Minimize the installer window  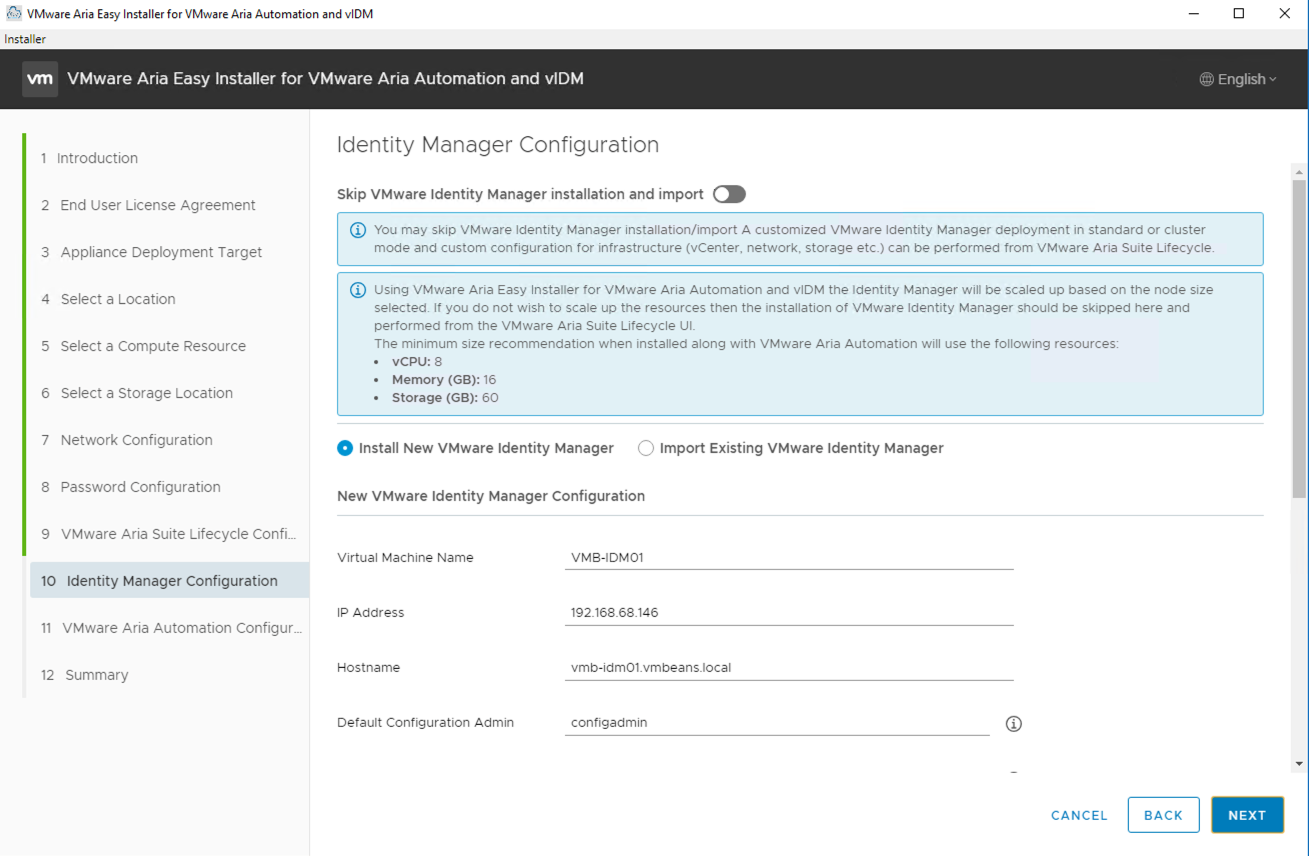point(1194,14)
